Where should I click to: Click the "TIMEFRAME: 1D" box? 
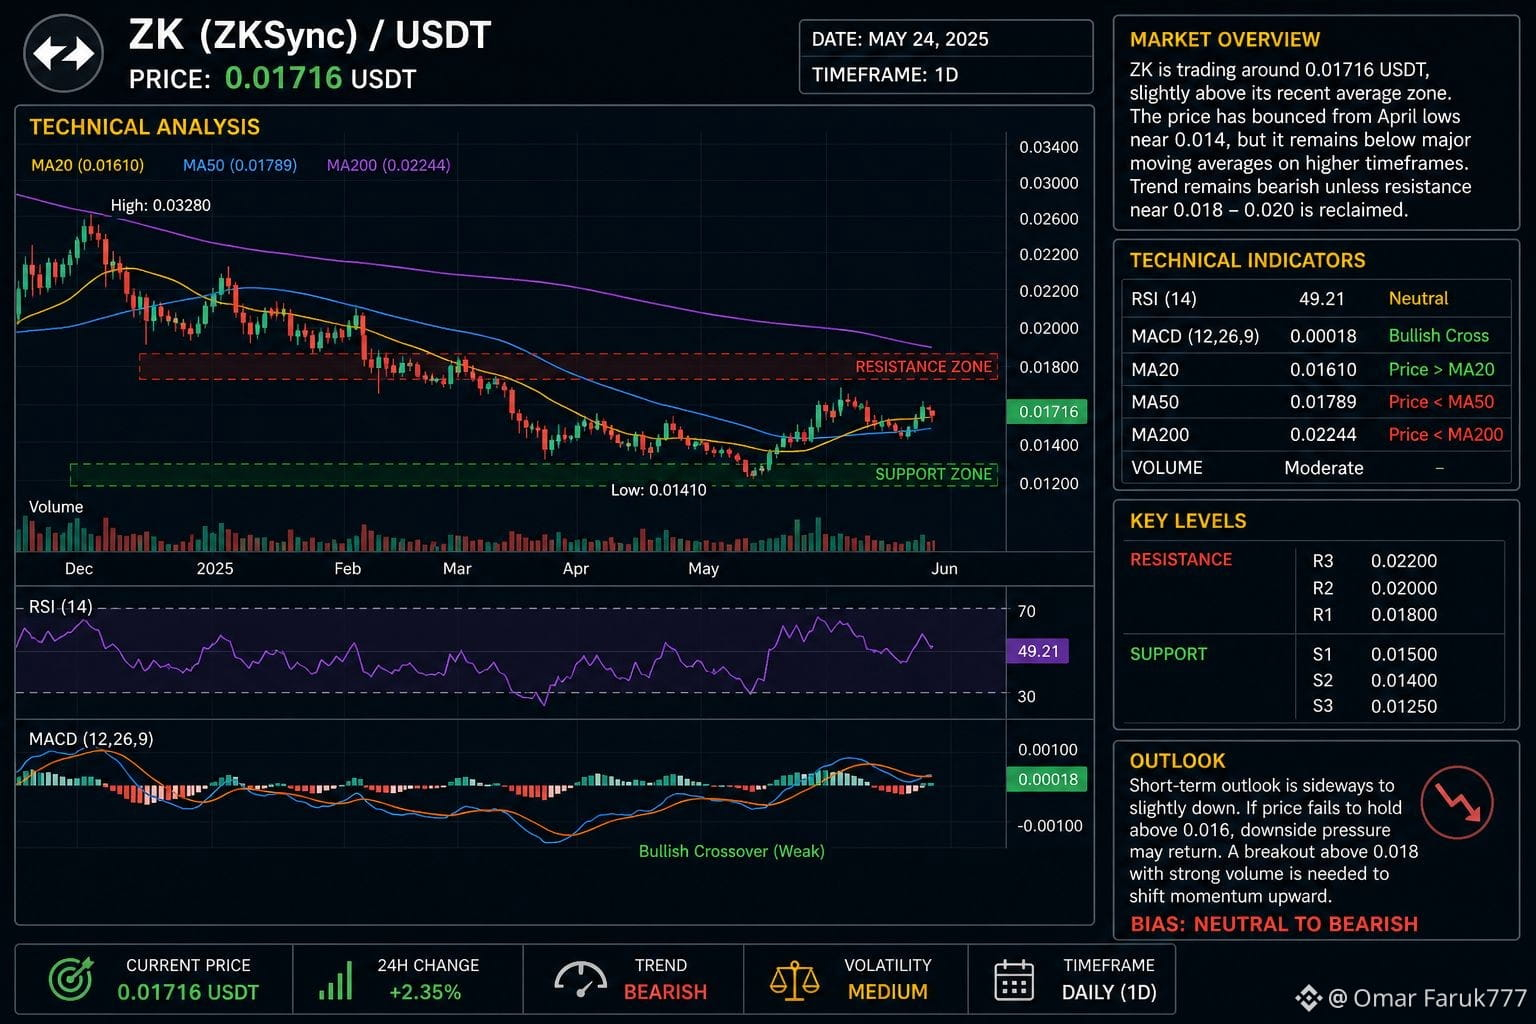pos(946,75)
